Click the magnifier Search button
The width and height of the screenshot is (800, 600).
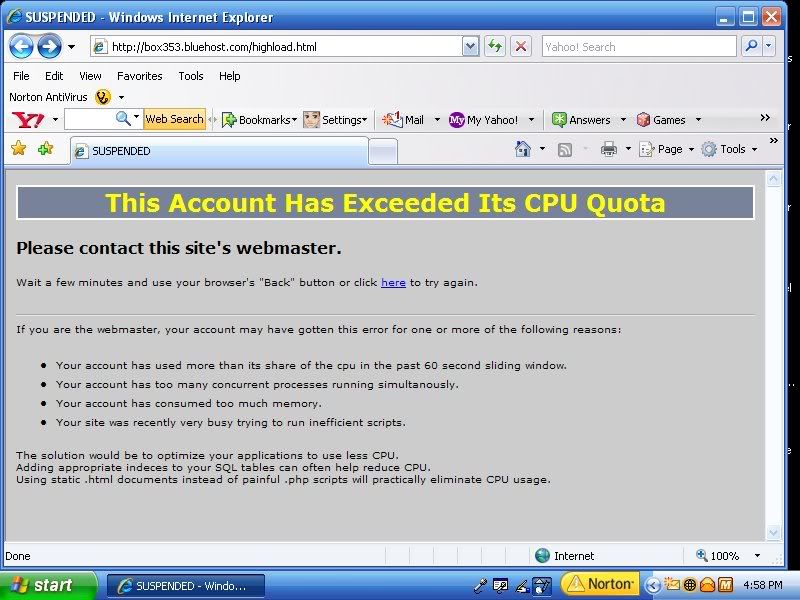[750, 46]
